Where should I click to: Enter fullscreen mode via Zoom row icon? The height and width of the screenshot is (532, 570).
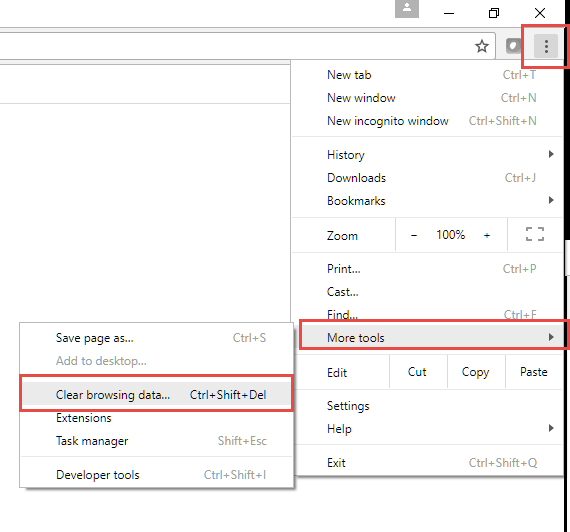tap(535, 234)
